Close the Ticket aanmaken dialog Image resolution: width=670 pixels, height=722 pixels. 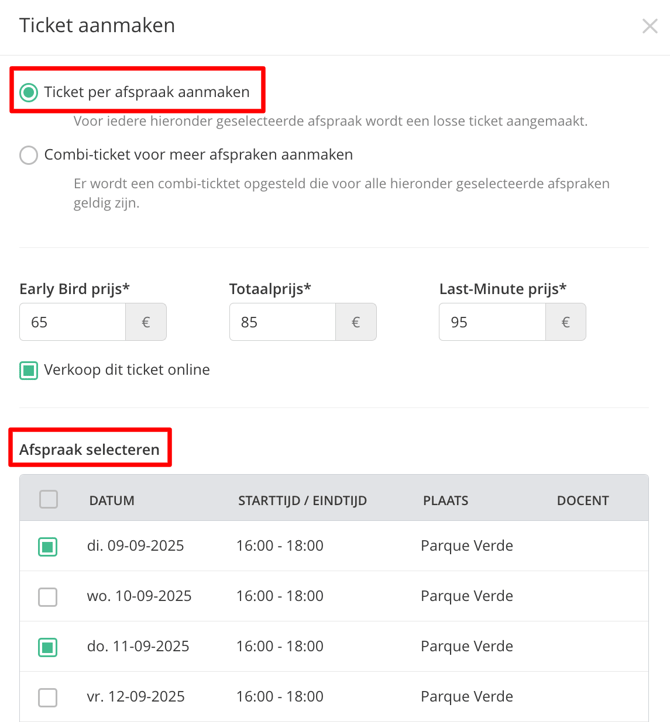point(650,26)
